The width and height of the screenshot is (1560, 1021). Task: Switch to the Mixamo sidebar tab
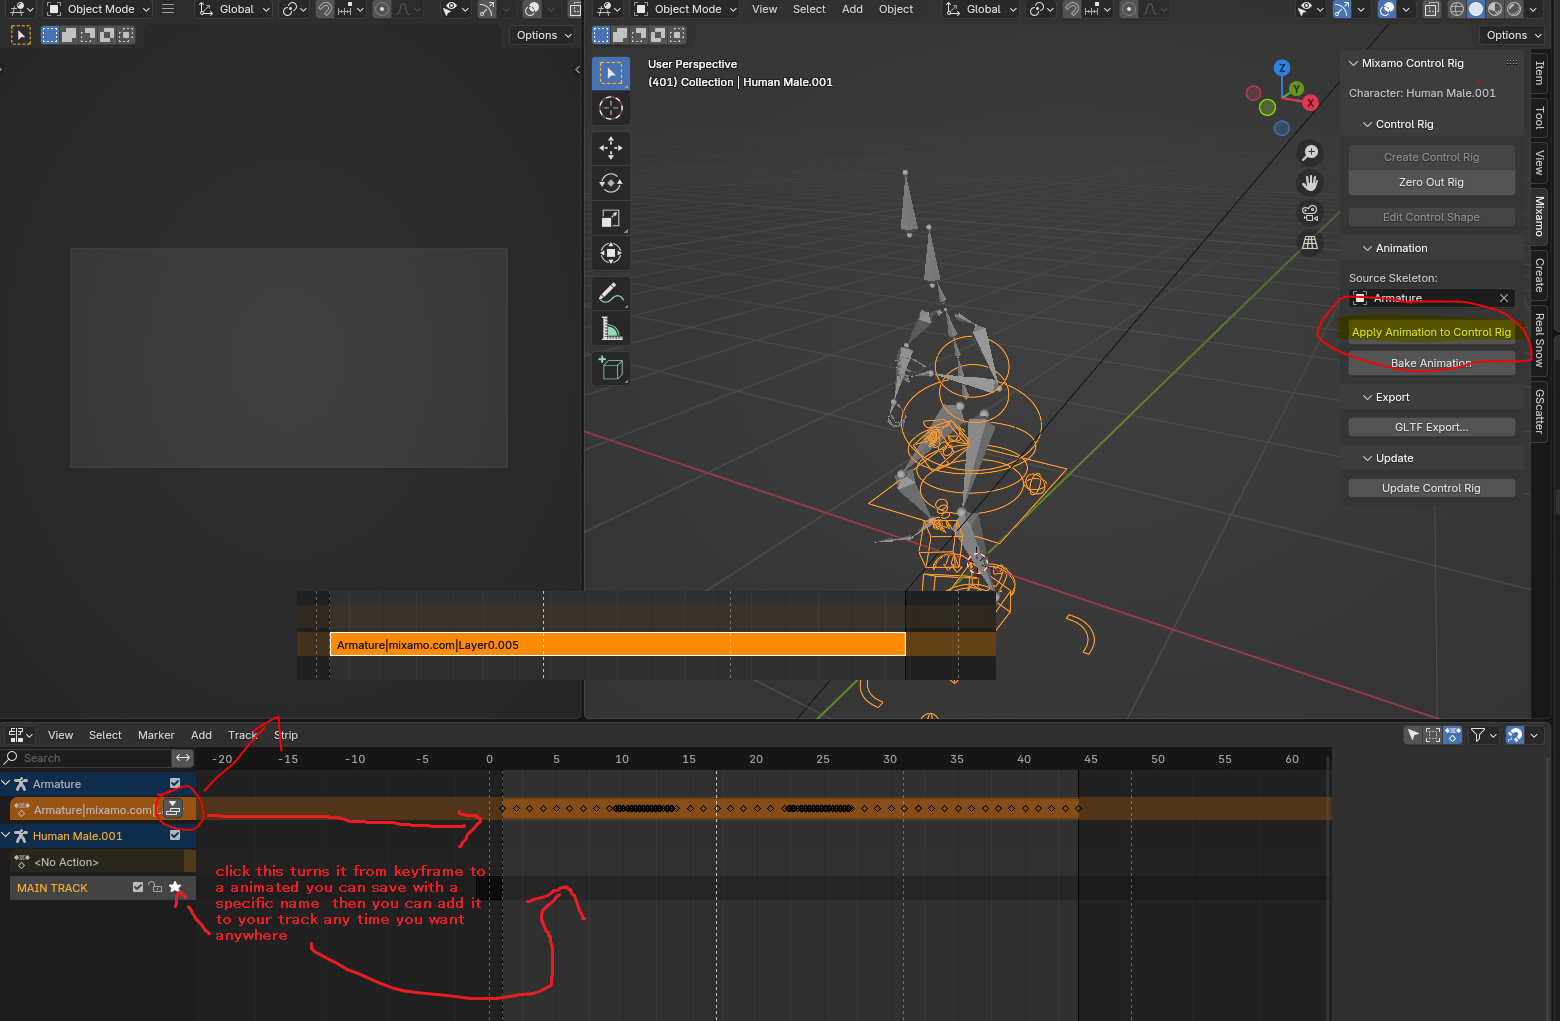[1539, 216]
